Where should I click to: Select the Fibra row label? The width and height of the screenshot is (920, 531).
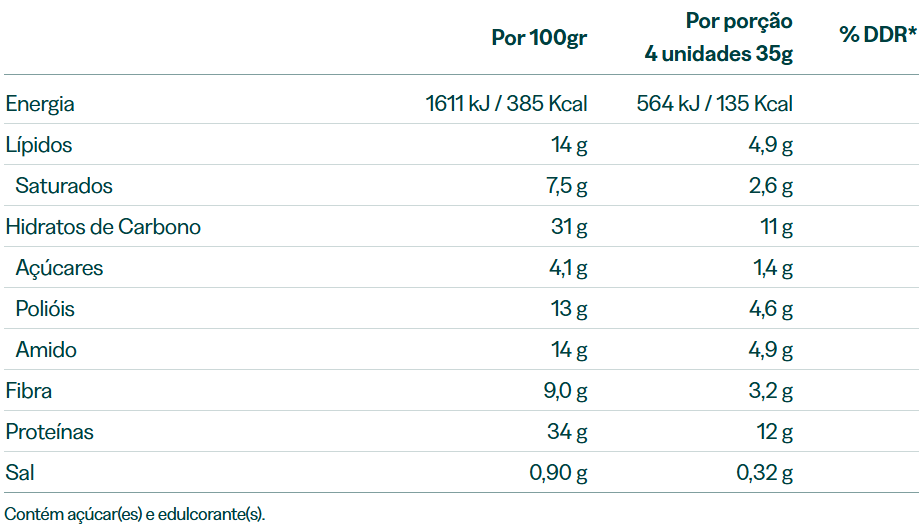click(29, 391)
